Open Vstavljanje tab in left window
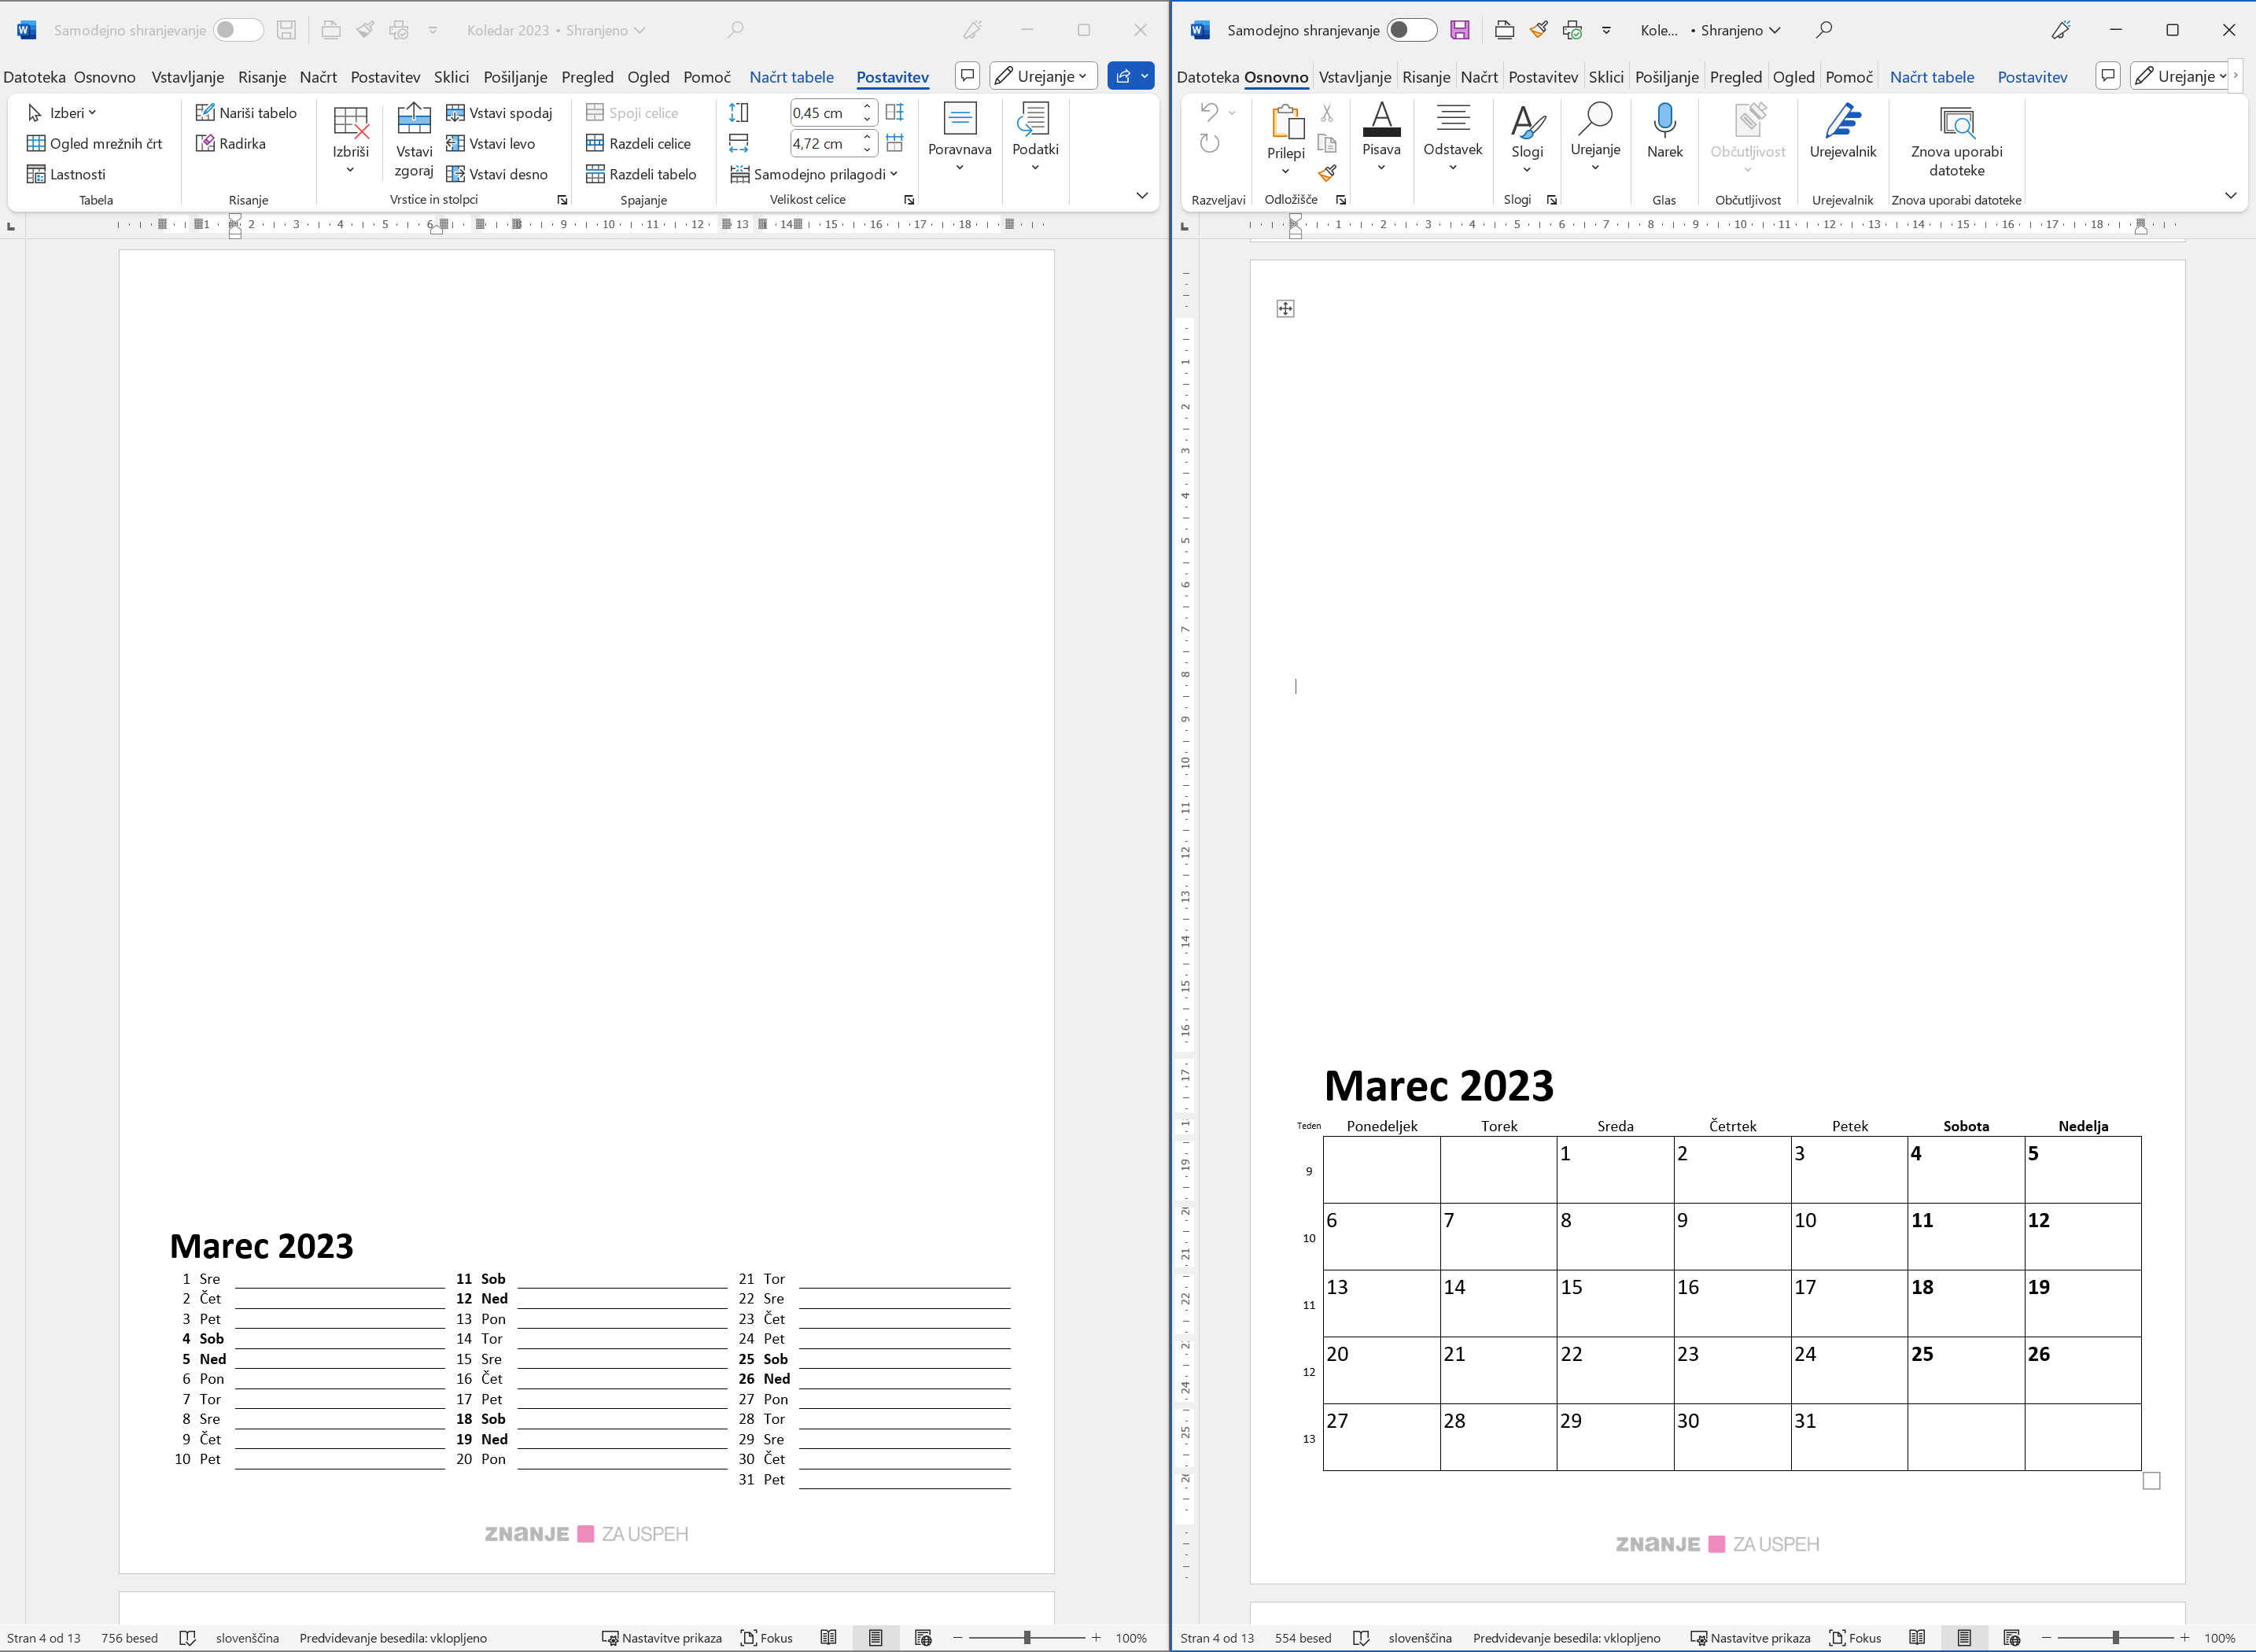 pos(188,77)
